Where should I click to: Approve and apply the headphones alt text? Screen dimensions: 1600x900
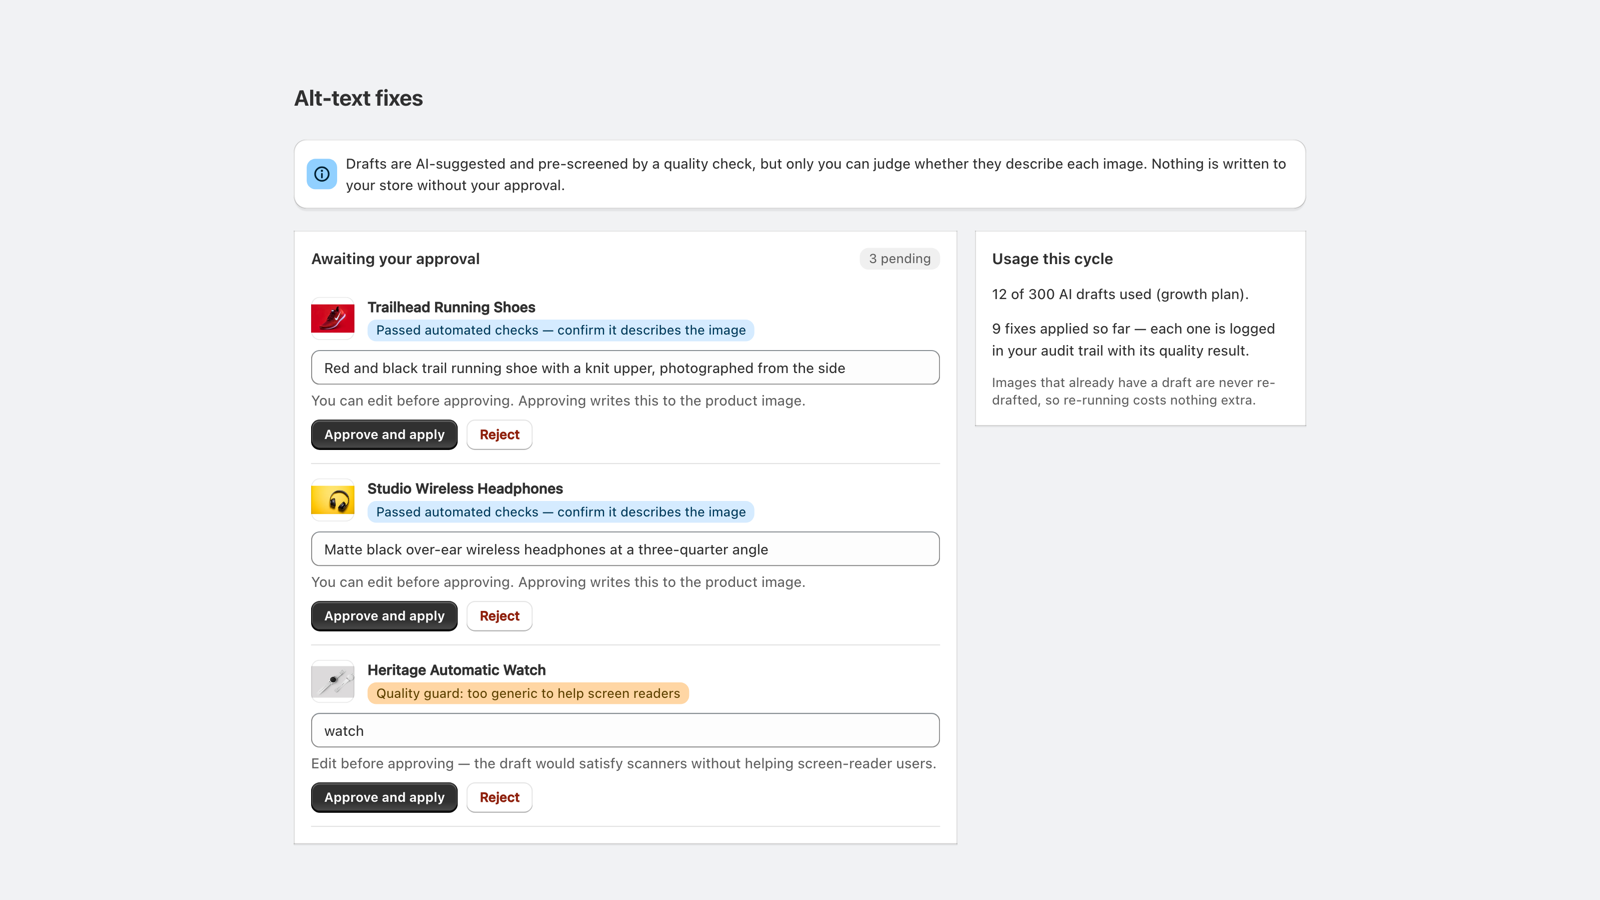click(384, 616)
